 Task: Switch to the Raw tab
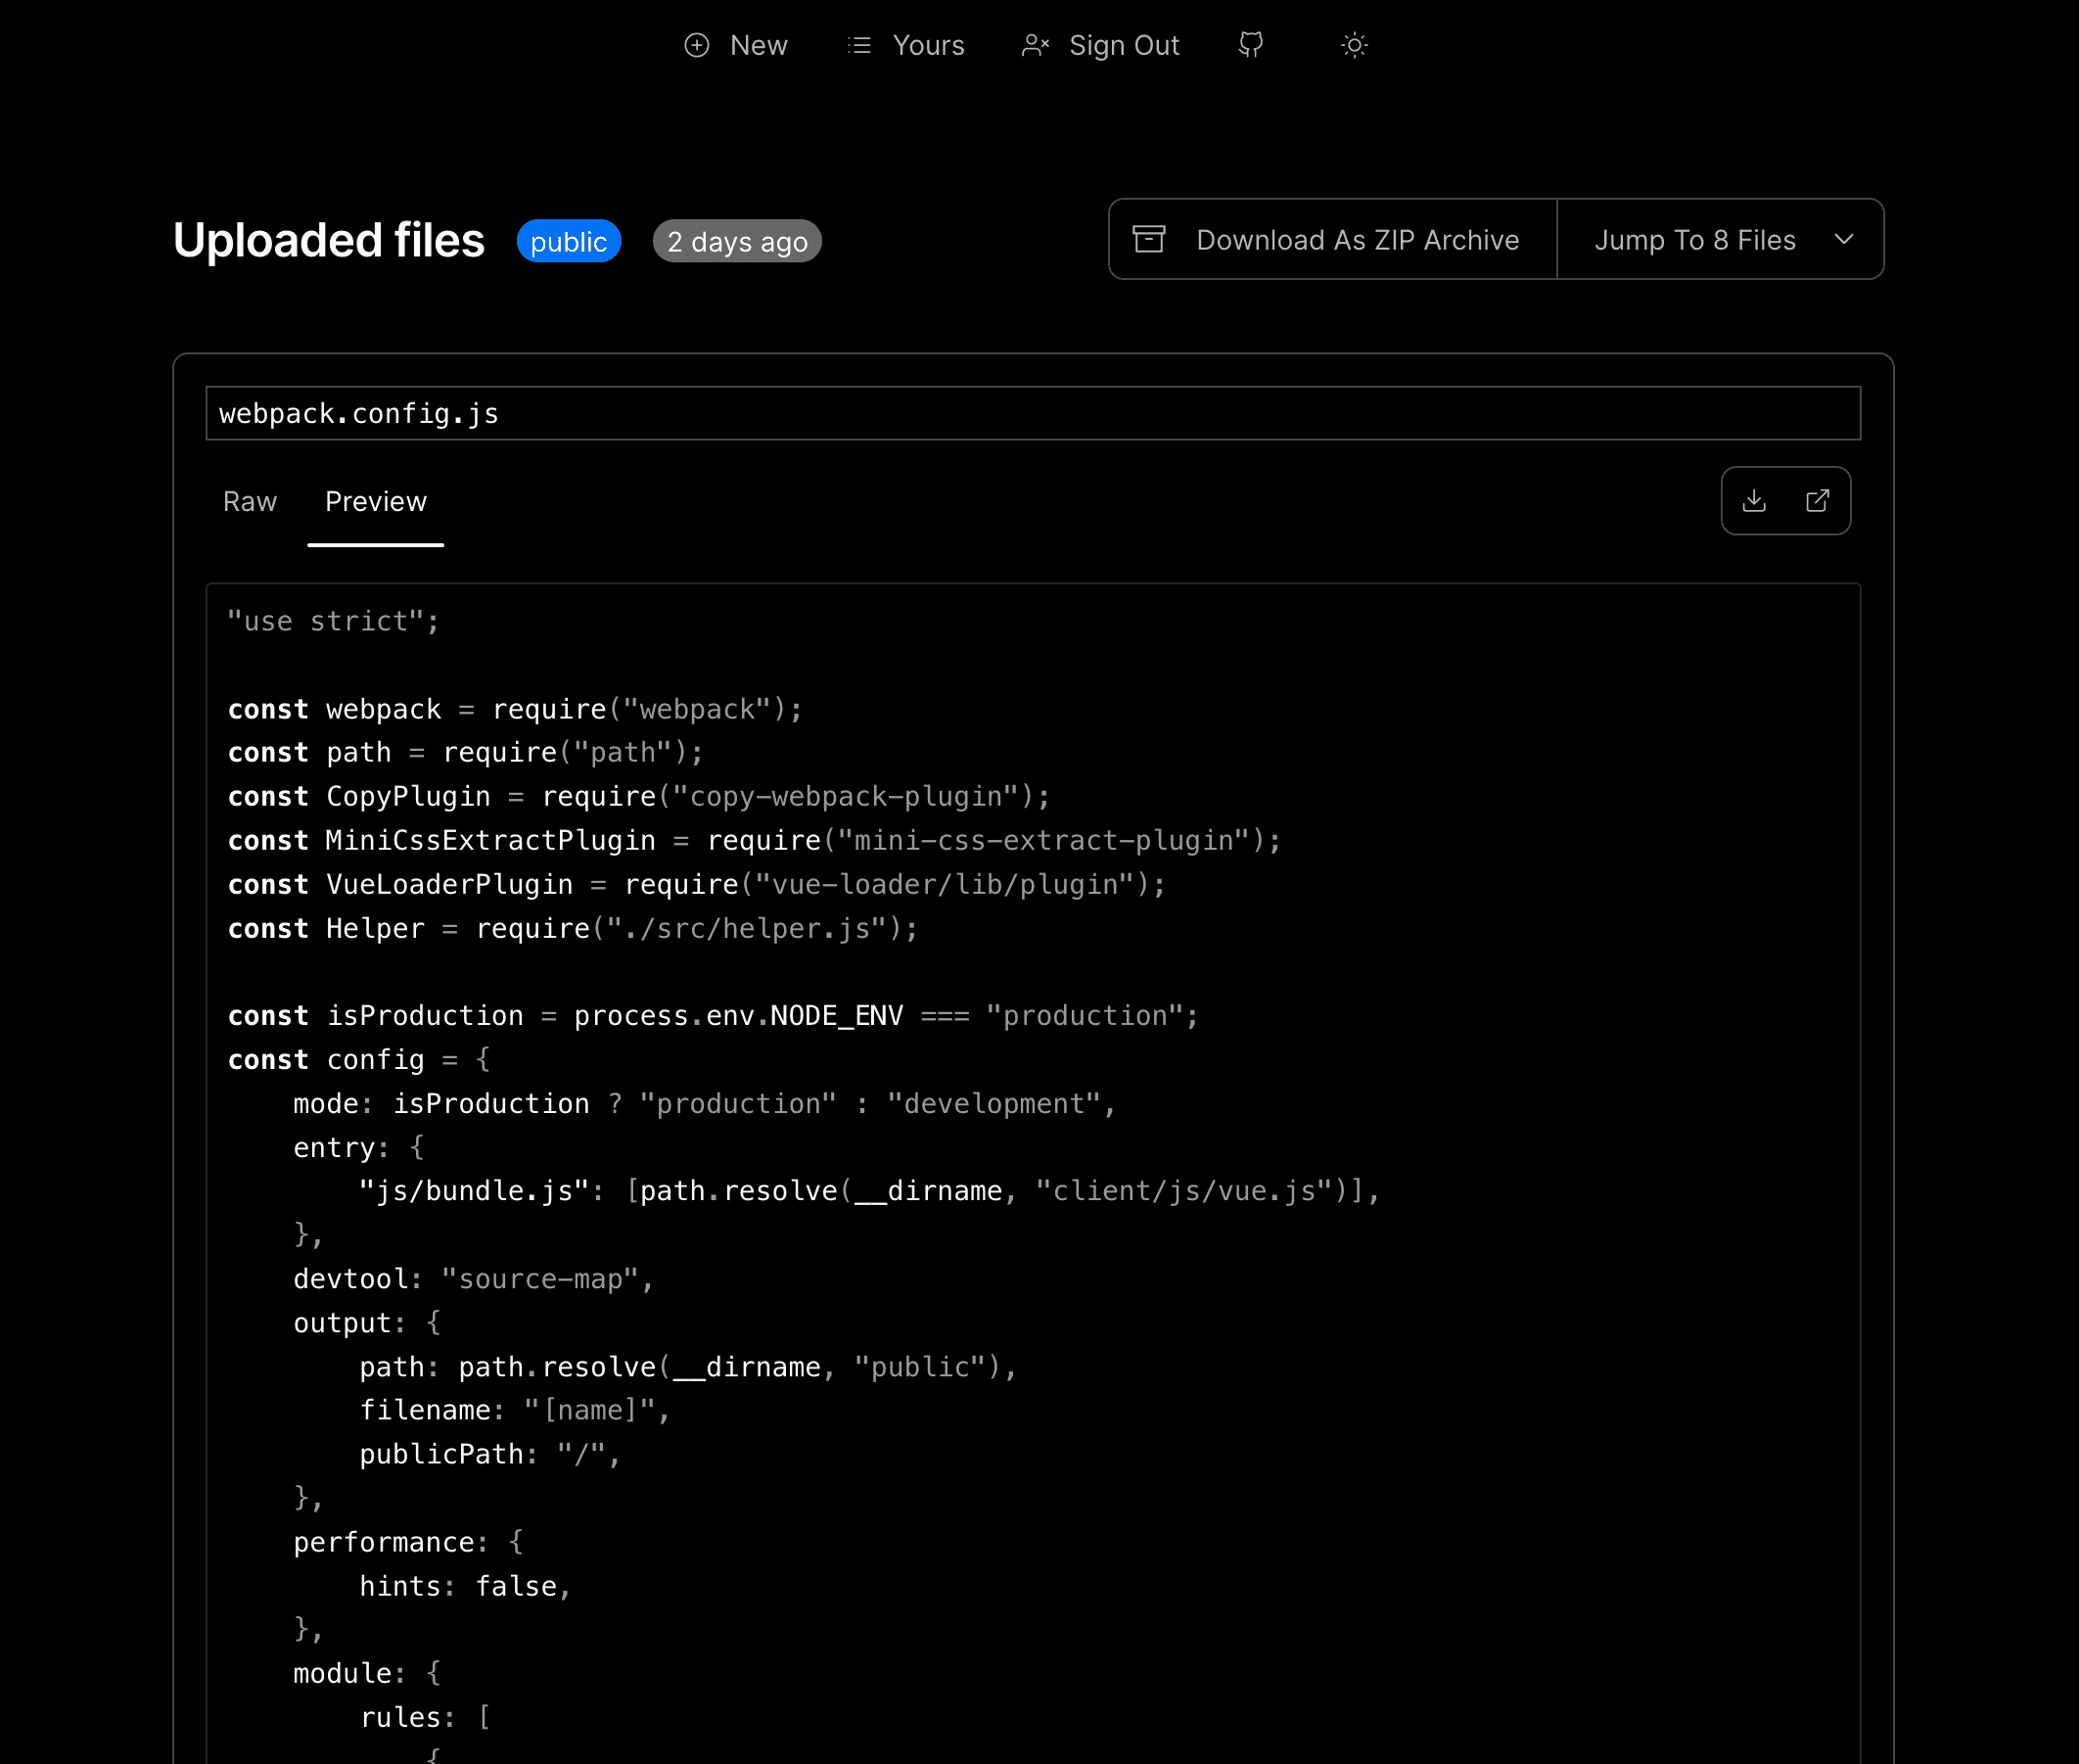click(250, 502)
